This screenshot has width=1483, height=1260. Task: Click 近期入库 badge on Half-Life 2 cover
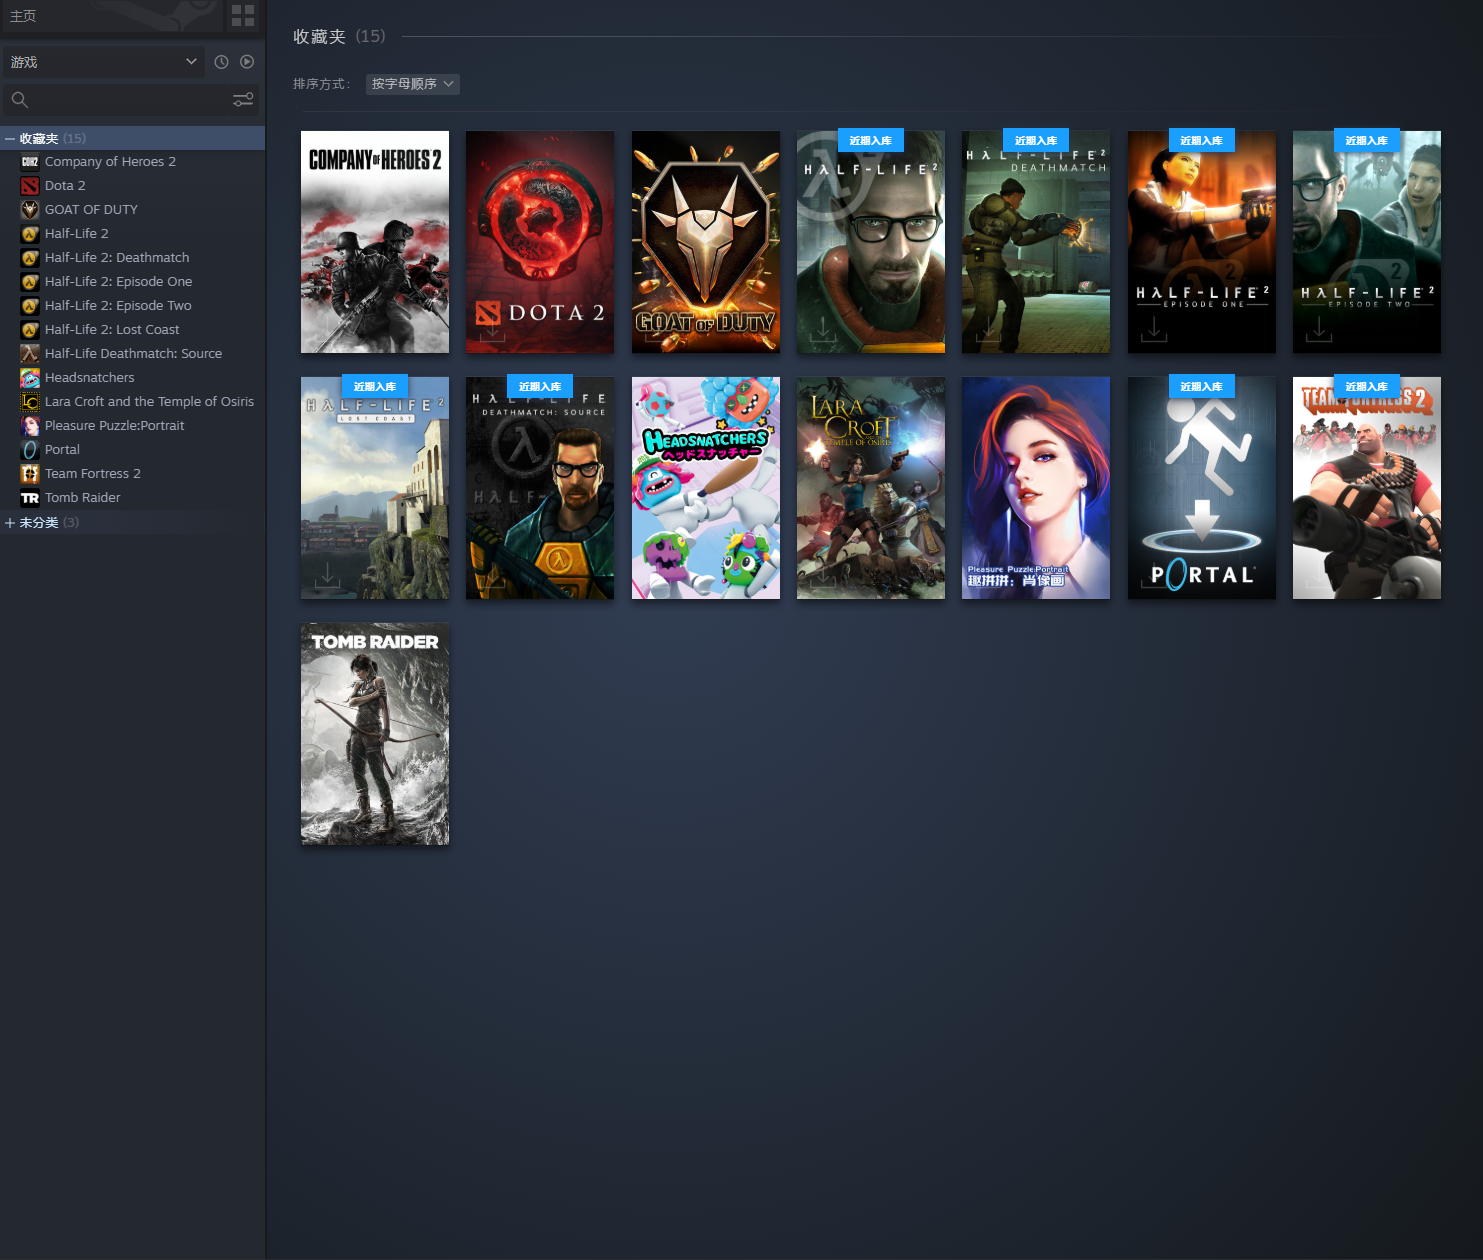click(871, 140)
